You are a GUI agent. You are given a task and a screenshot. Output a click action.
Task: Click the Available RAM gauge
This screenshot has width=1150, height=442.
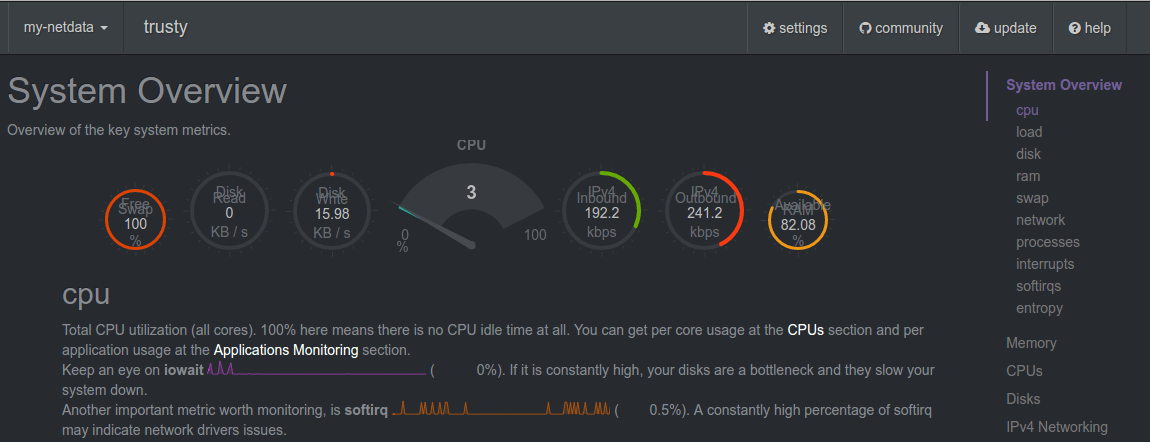(x=798, y=220)
